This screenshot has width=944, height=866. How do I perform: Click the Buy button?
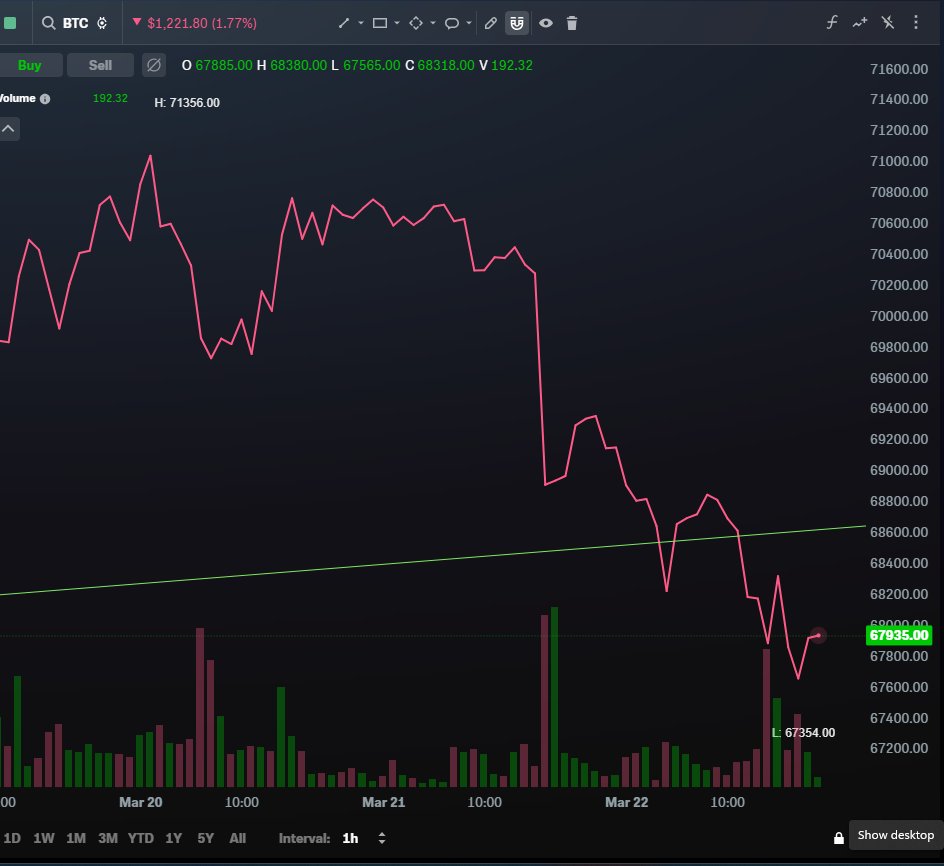30,65
